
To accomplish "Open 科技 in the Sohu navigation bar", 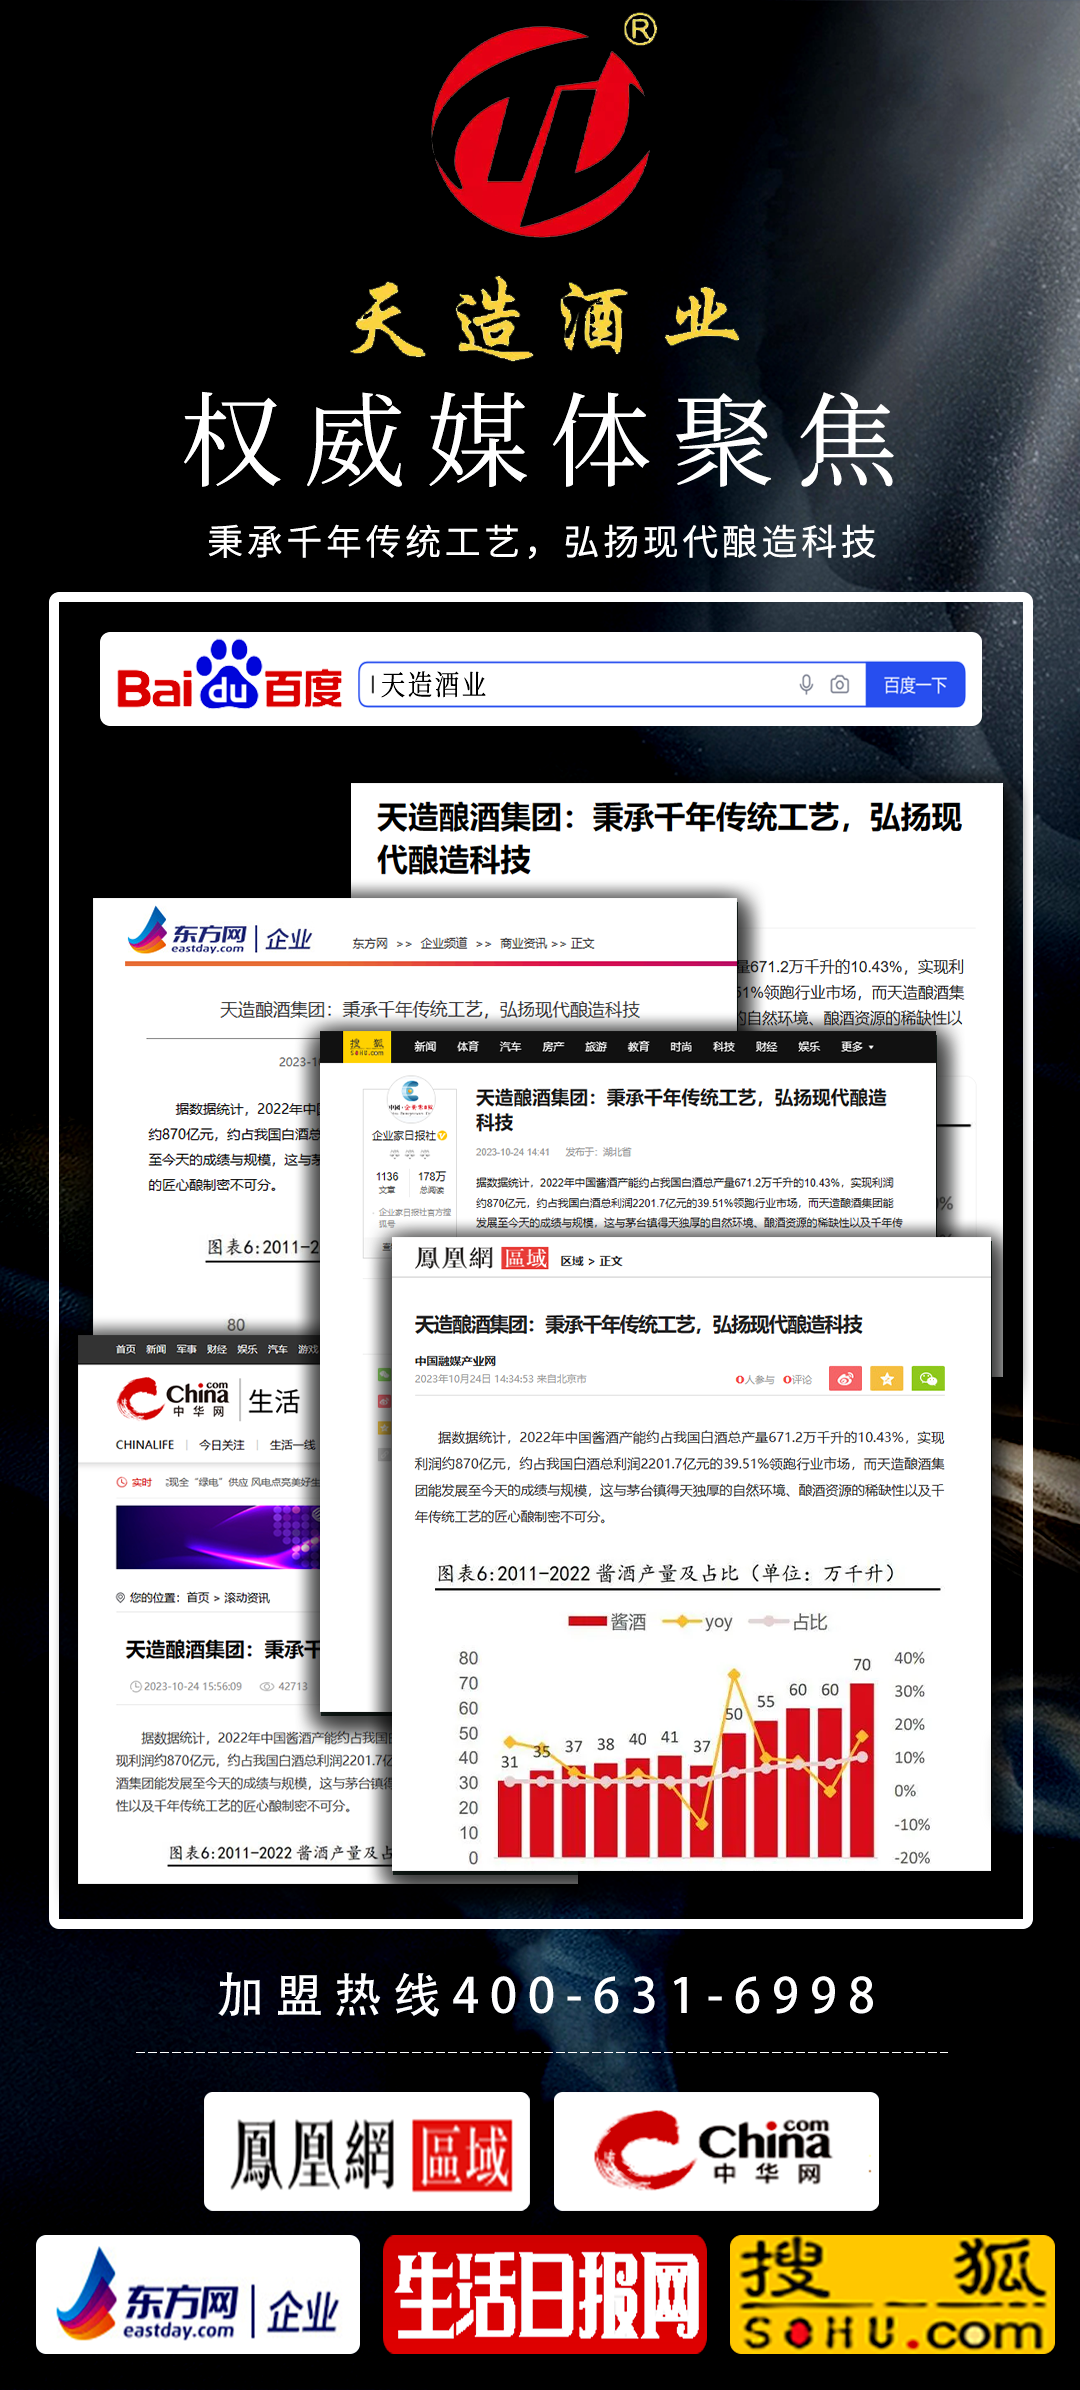I will [724, 1047].
